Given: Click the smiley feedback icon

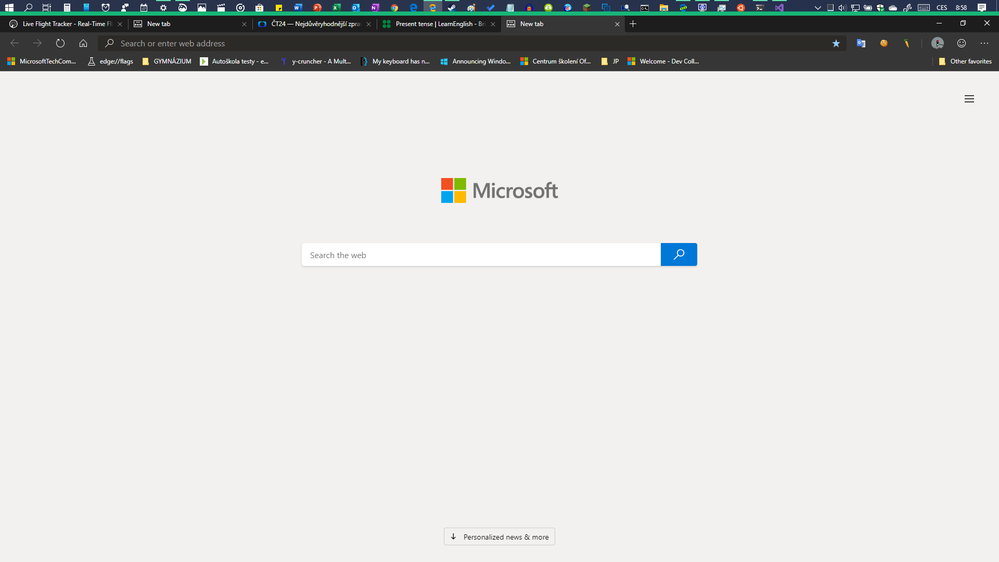Looking at the screenshot, I should pos(961,43).
